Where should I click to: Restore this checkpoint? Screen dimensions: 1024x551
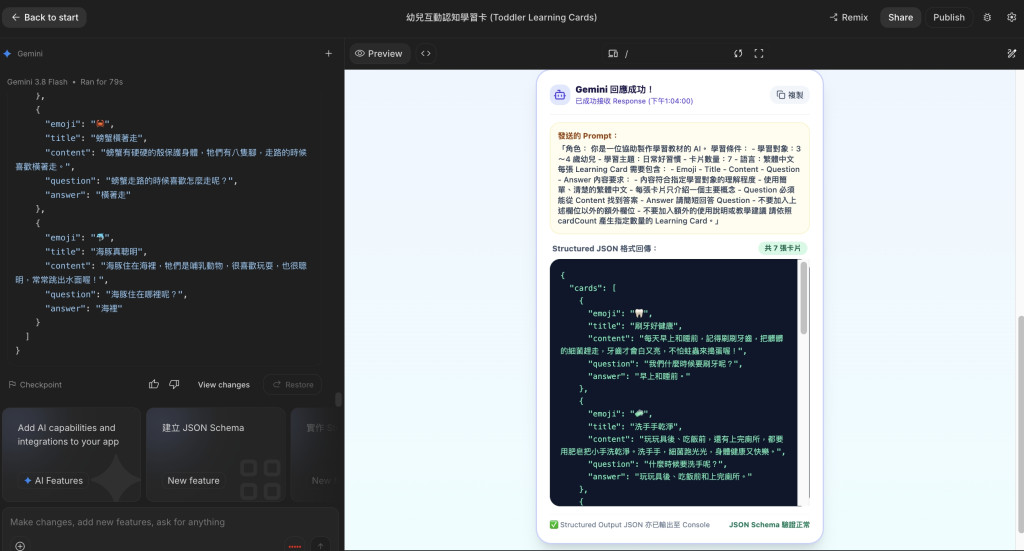293,385
